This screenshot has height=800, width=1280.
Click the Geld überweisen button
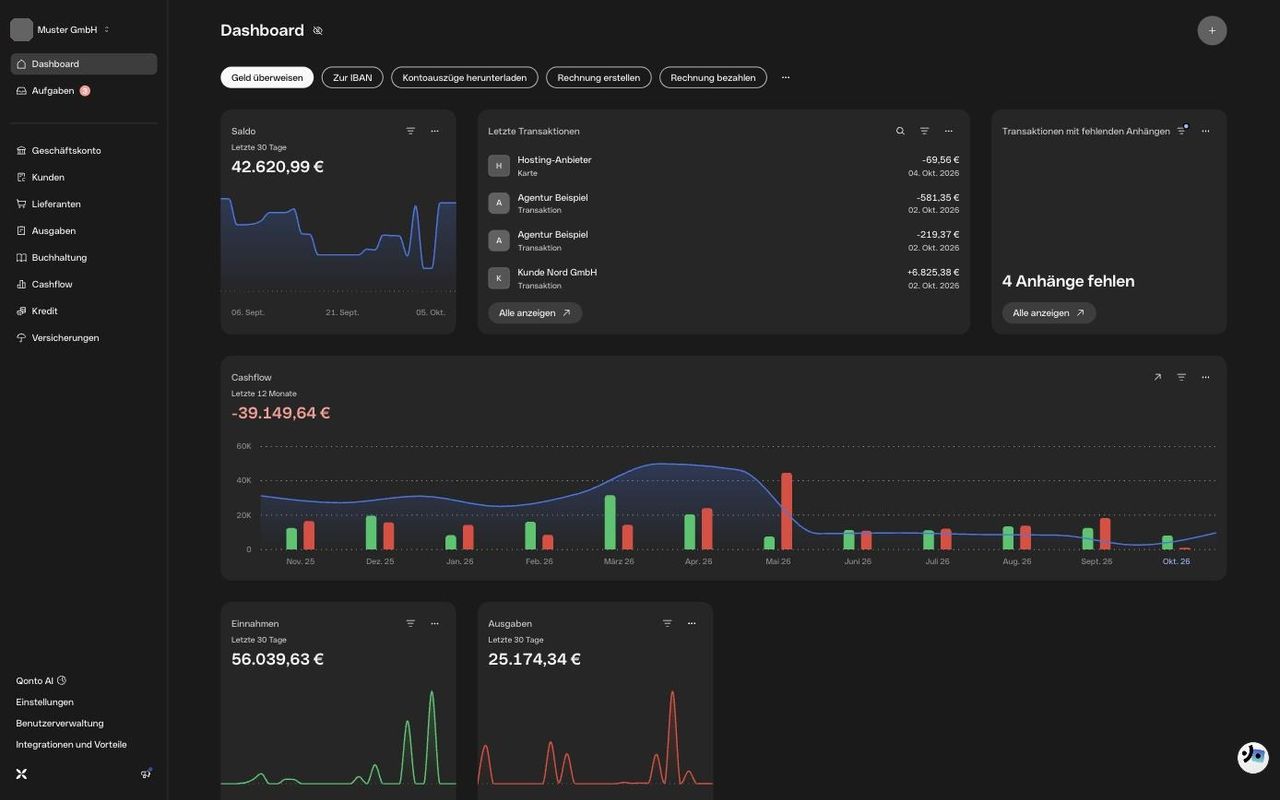pyautogui.click(x=267, y=78)
